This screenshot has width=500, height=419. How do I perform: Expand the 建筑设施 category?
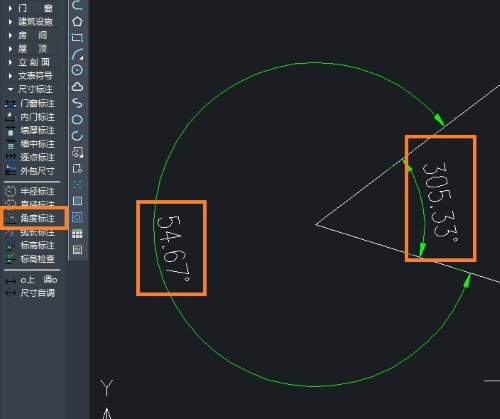click(x=31, y=22)
